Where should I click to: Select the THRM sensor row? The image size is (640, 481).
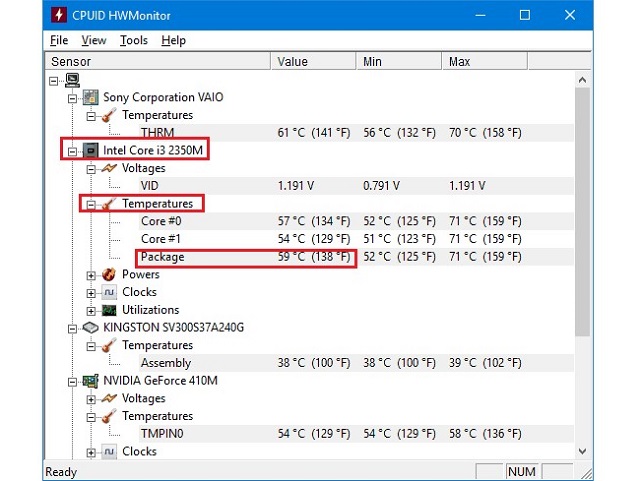click(x=356, y=133)
